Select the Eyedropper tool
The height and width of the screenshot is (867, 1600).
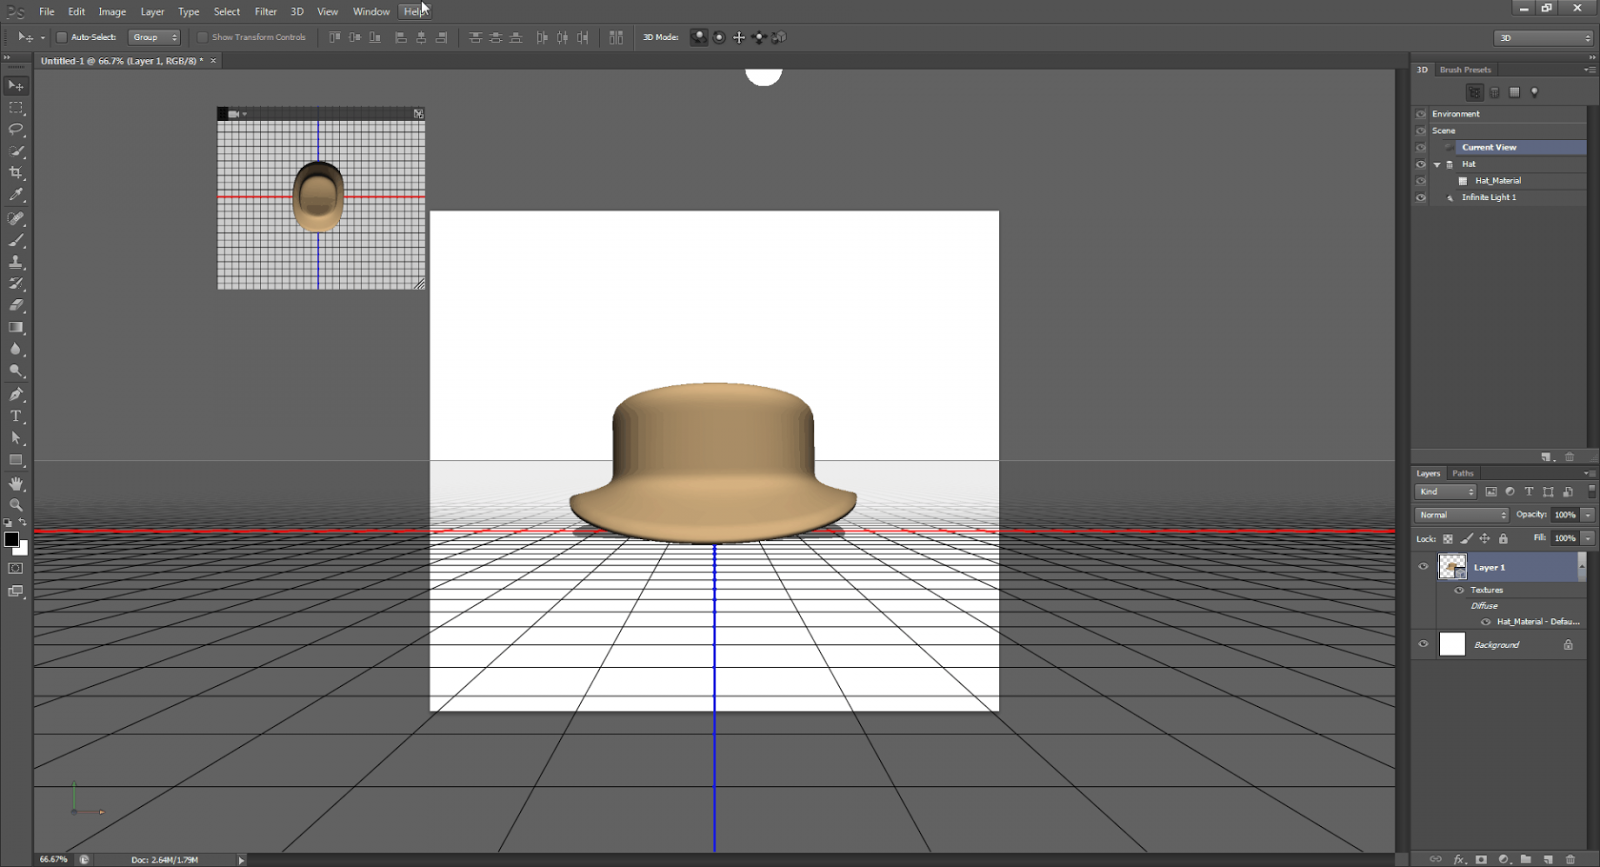16,195
